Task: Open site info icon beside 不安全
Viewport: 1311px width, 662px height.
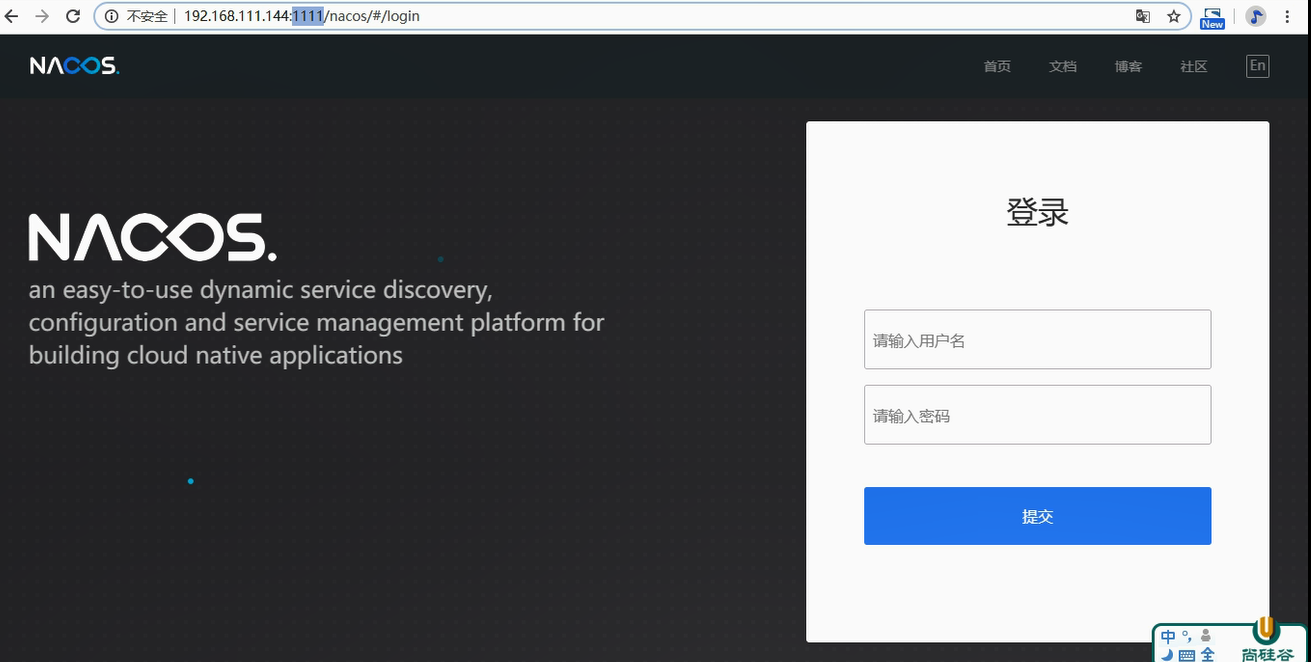Action: click(x=112, y=17)
